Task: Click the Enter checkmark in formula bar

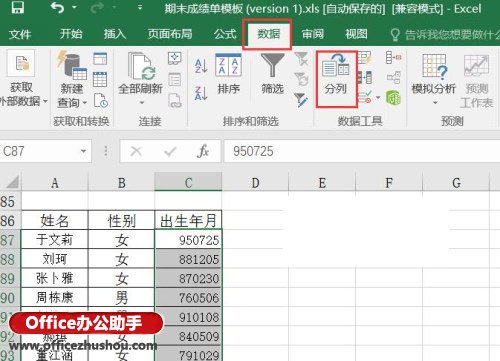Action: (x=170, y=152)
